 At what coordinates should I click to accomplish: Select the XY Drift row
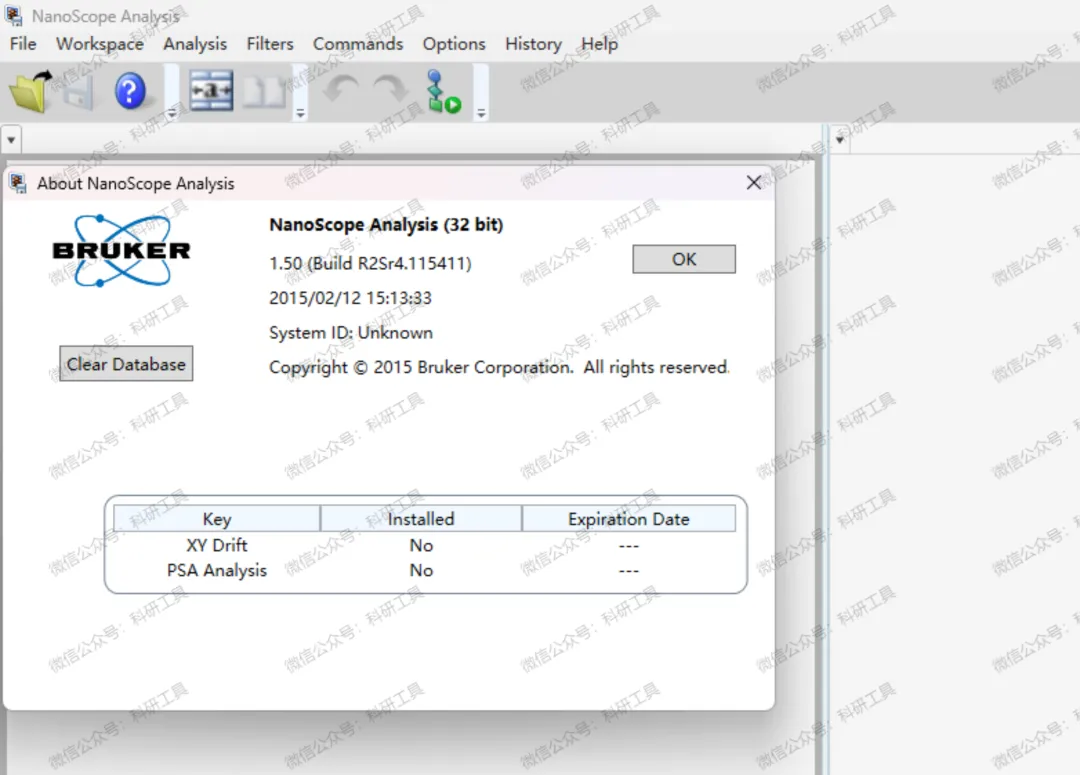[x=424, y=546]
